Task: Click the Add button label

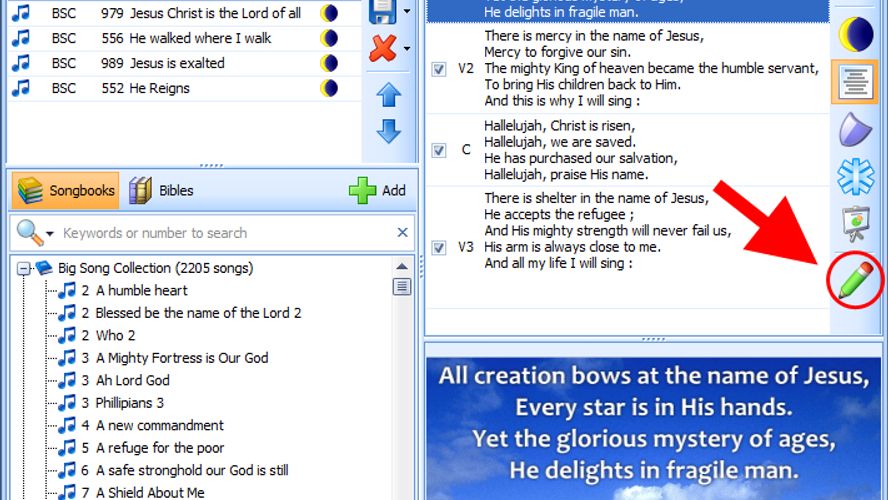Action: pos(394,190)
